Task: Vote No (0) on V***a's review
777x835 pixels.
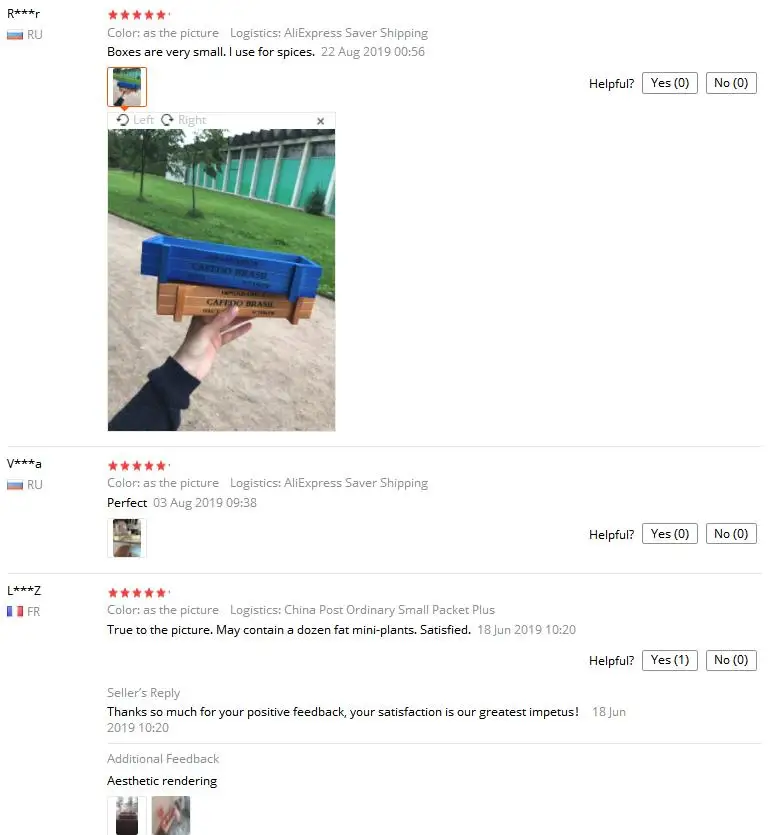Action: click(x=731, y=534)
